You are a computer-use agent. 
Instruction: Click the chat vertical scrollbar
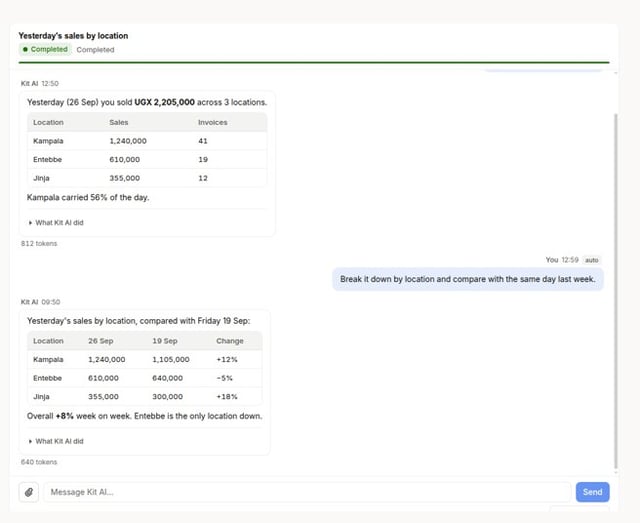(x=616, y=292)
